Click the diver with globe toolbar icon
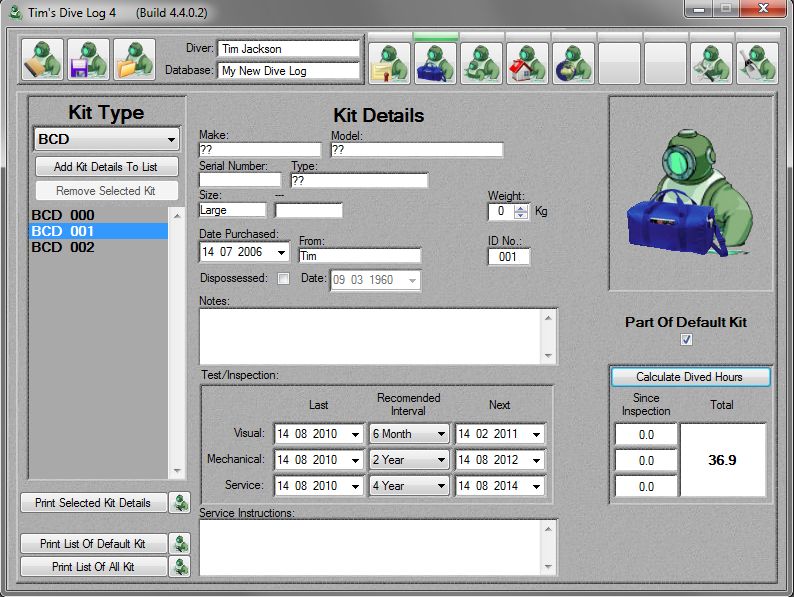Image resolution: width=794 pixels, height=597 pixels. point(573,63)
